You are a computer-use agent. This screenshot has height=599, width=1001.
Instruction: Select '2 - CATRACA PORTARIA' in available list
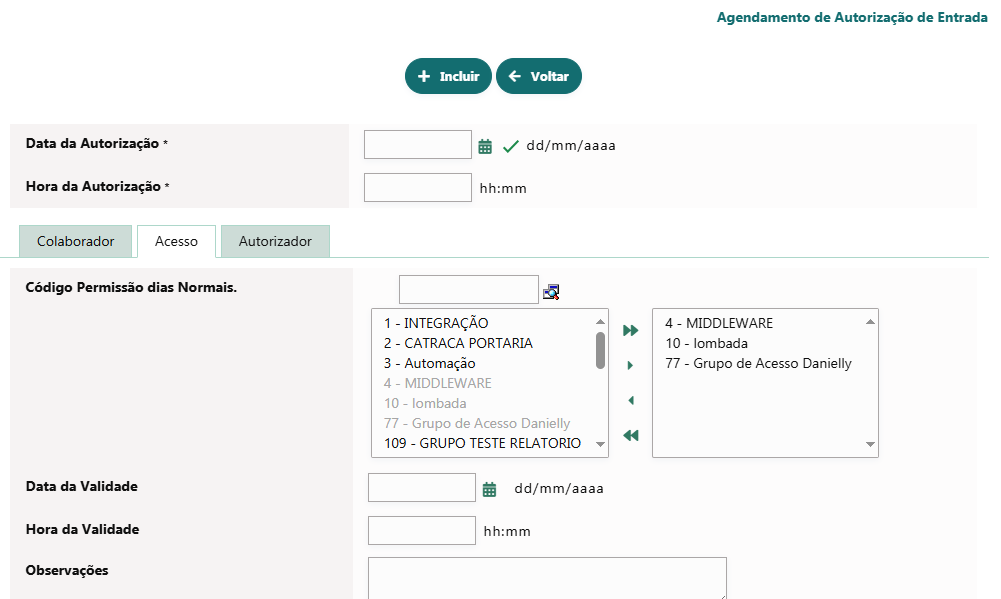click(x=458, y=343)
